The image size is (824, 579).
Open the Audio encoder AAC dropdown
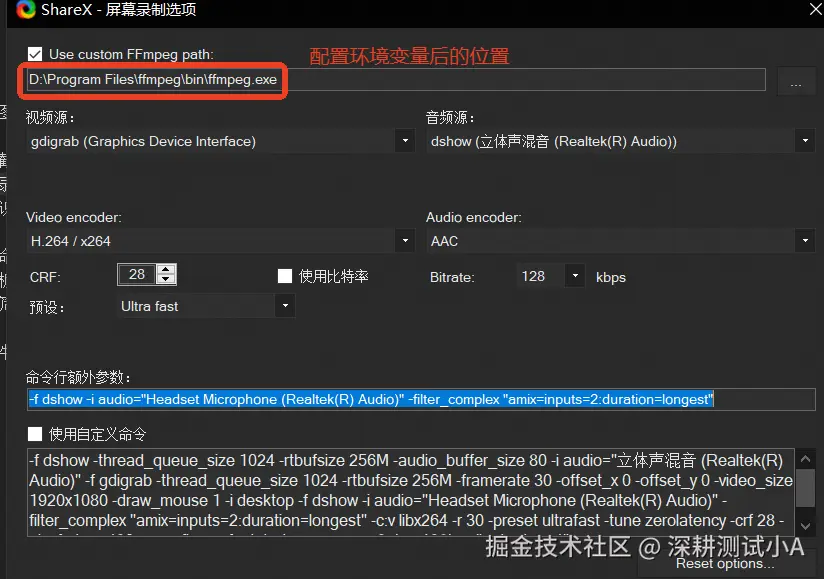pyautogui.click(x=621, y=241)
